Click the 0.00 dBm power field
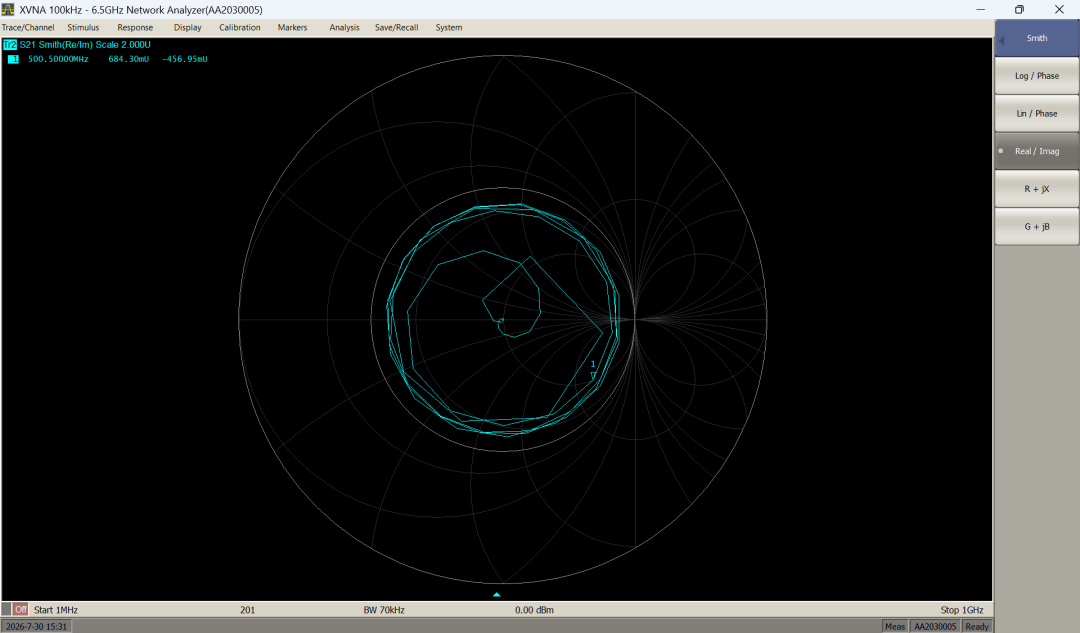Viewport: 1080px width, 633px height. pos(534,610)
